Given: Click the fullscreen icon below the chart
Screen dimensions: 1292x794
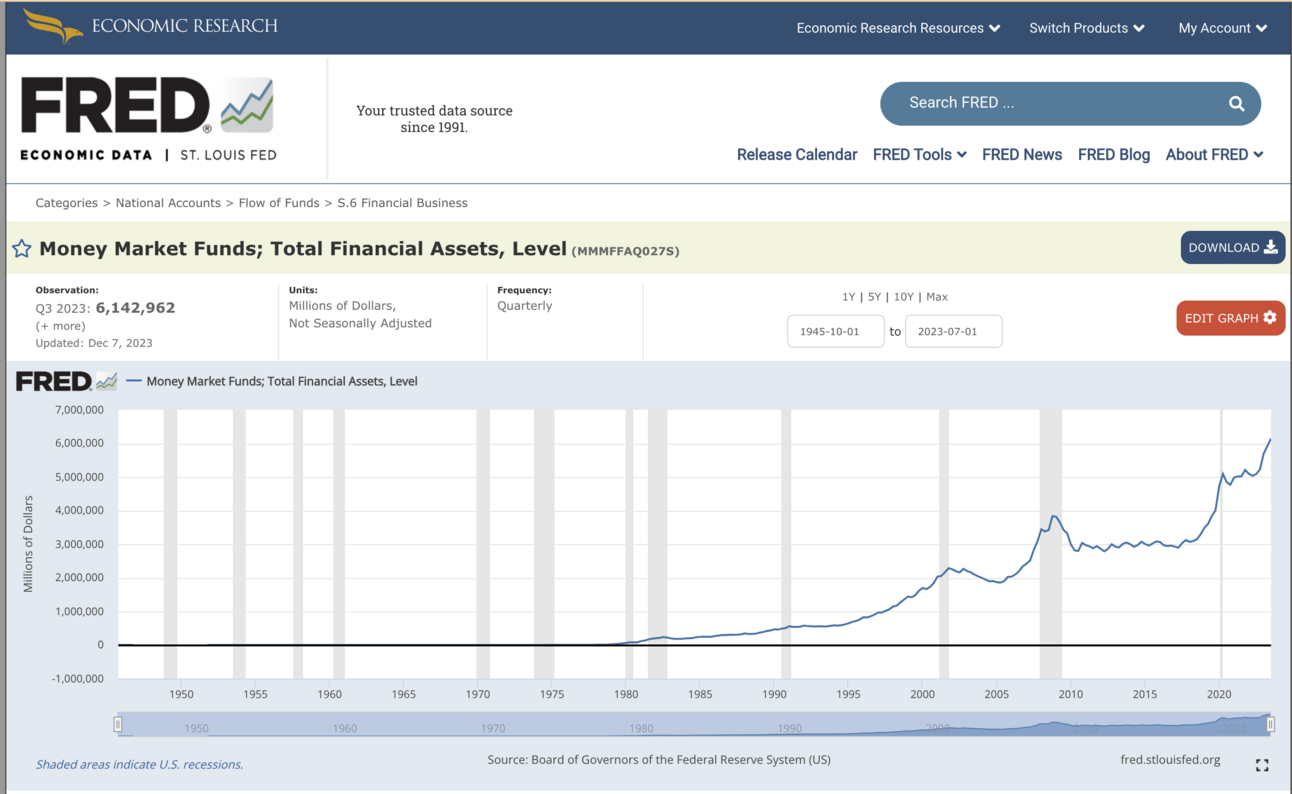Looking at the screenshot, I should coord(1262,765).
